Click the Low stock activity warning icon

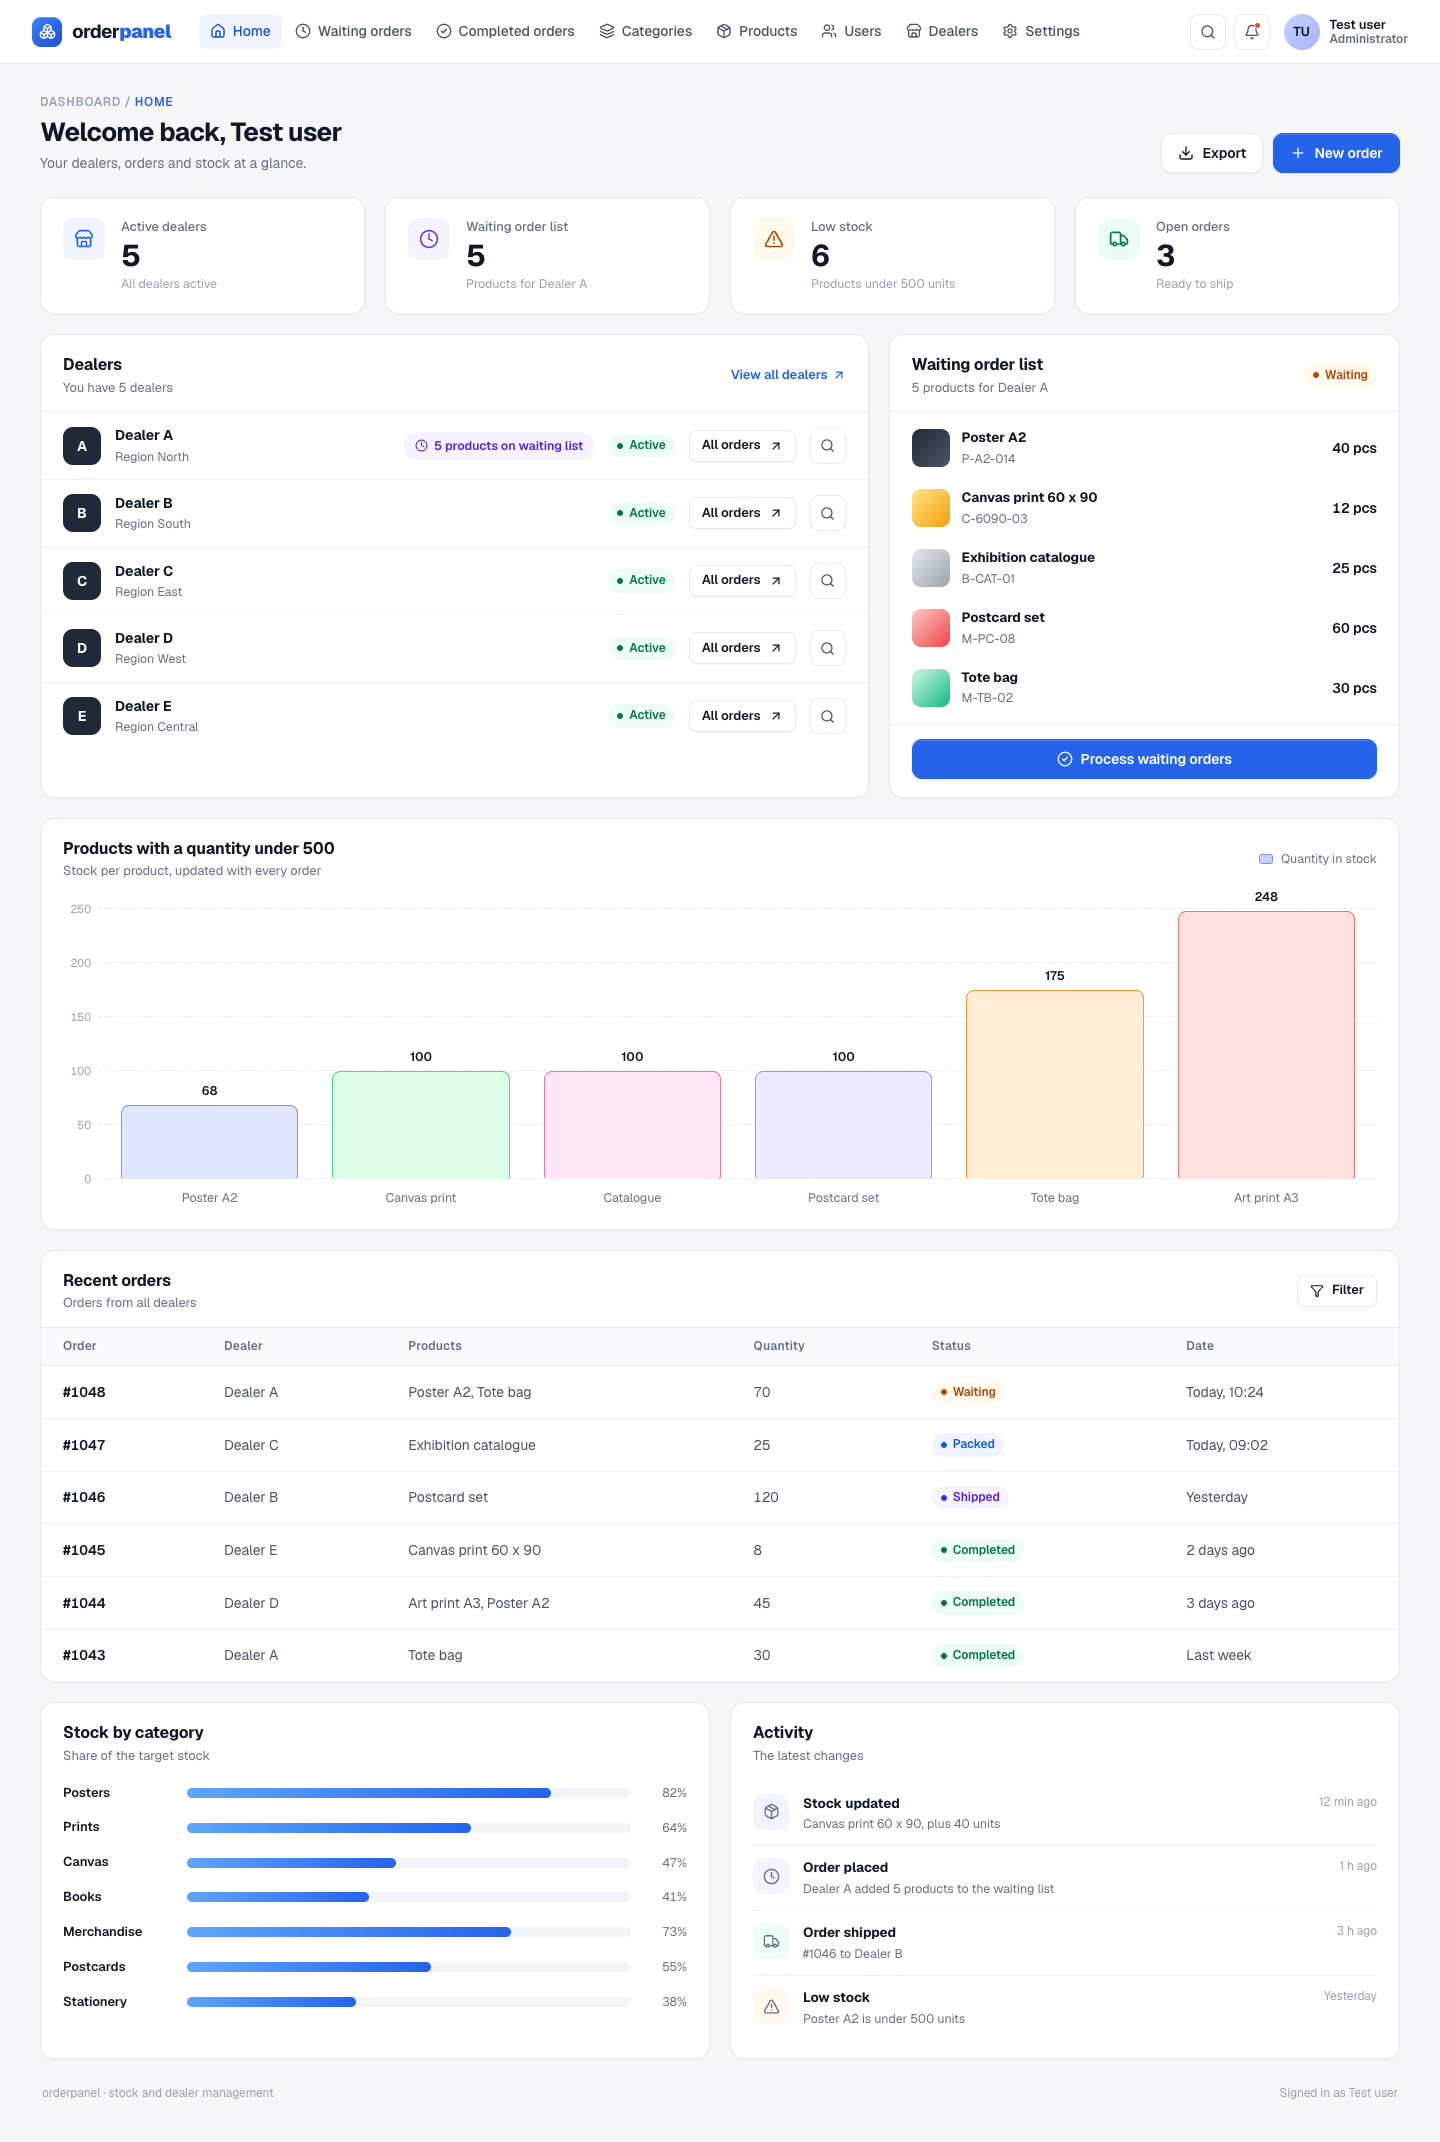[771, 2006]
